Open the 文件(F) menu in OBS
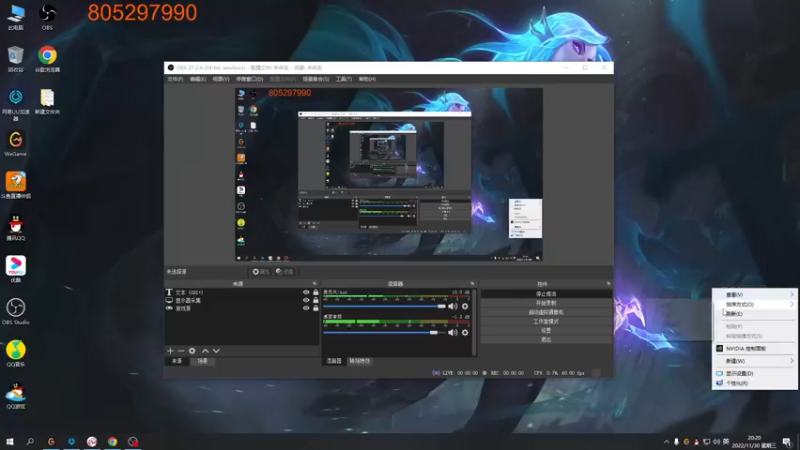Image resolution: width=800 pixels, height=450 pixels. click(x=175, y=79)
